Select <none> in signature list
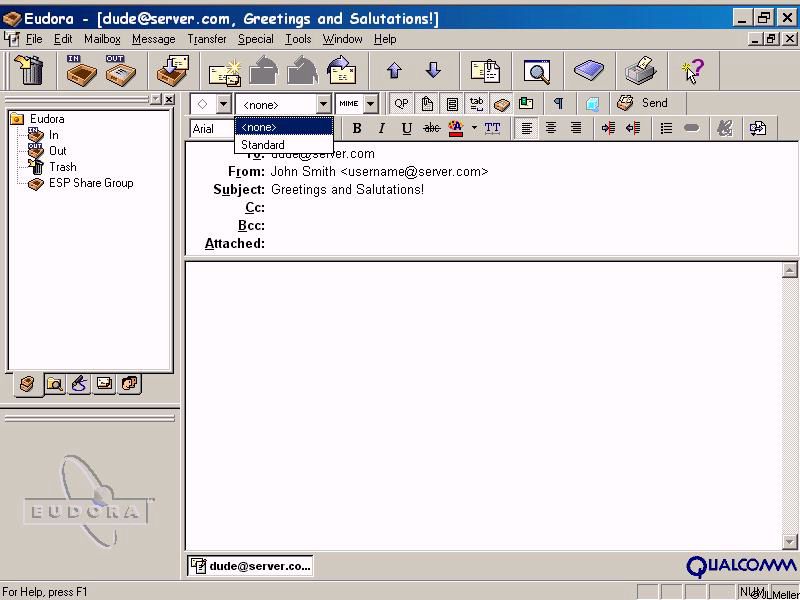The width and height of the screenshot is (800, 600). (x=284, y=127)
